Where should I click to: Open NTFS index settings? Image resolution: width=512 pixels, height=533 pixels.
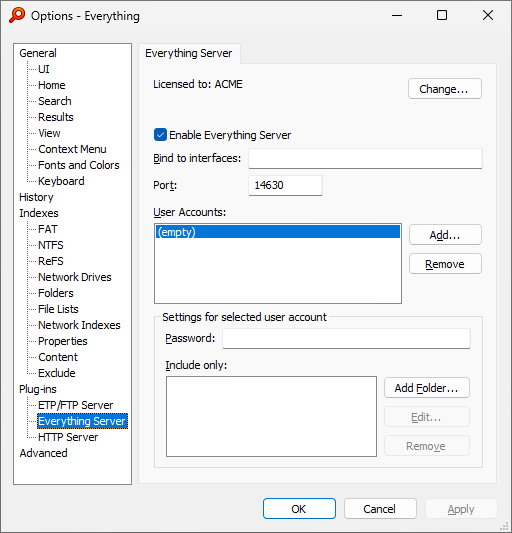(x=51, y=245)
